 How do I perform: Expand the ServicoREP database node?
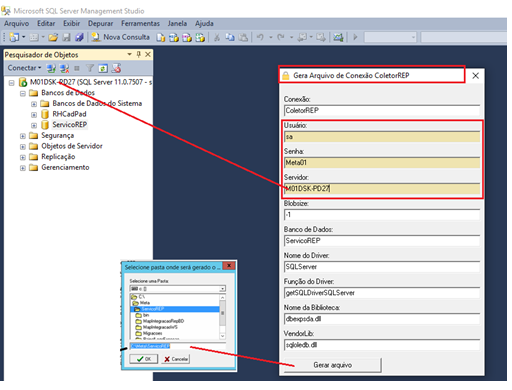pos(34,125)
